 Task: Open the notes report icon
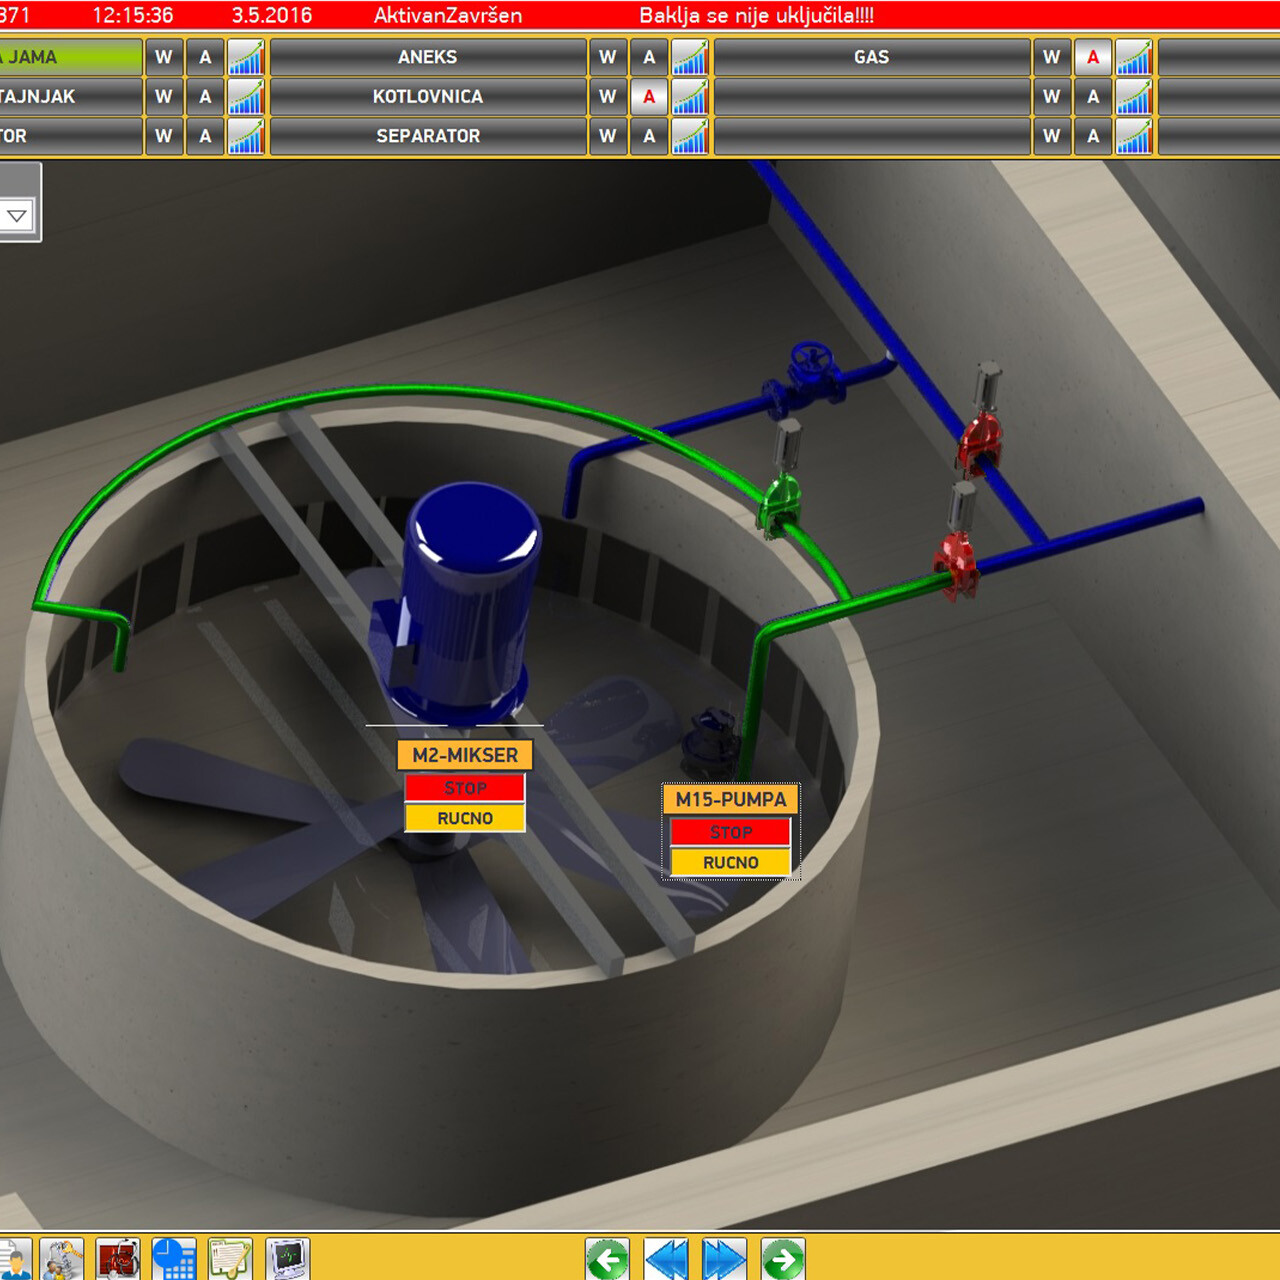[230, 1259]
